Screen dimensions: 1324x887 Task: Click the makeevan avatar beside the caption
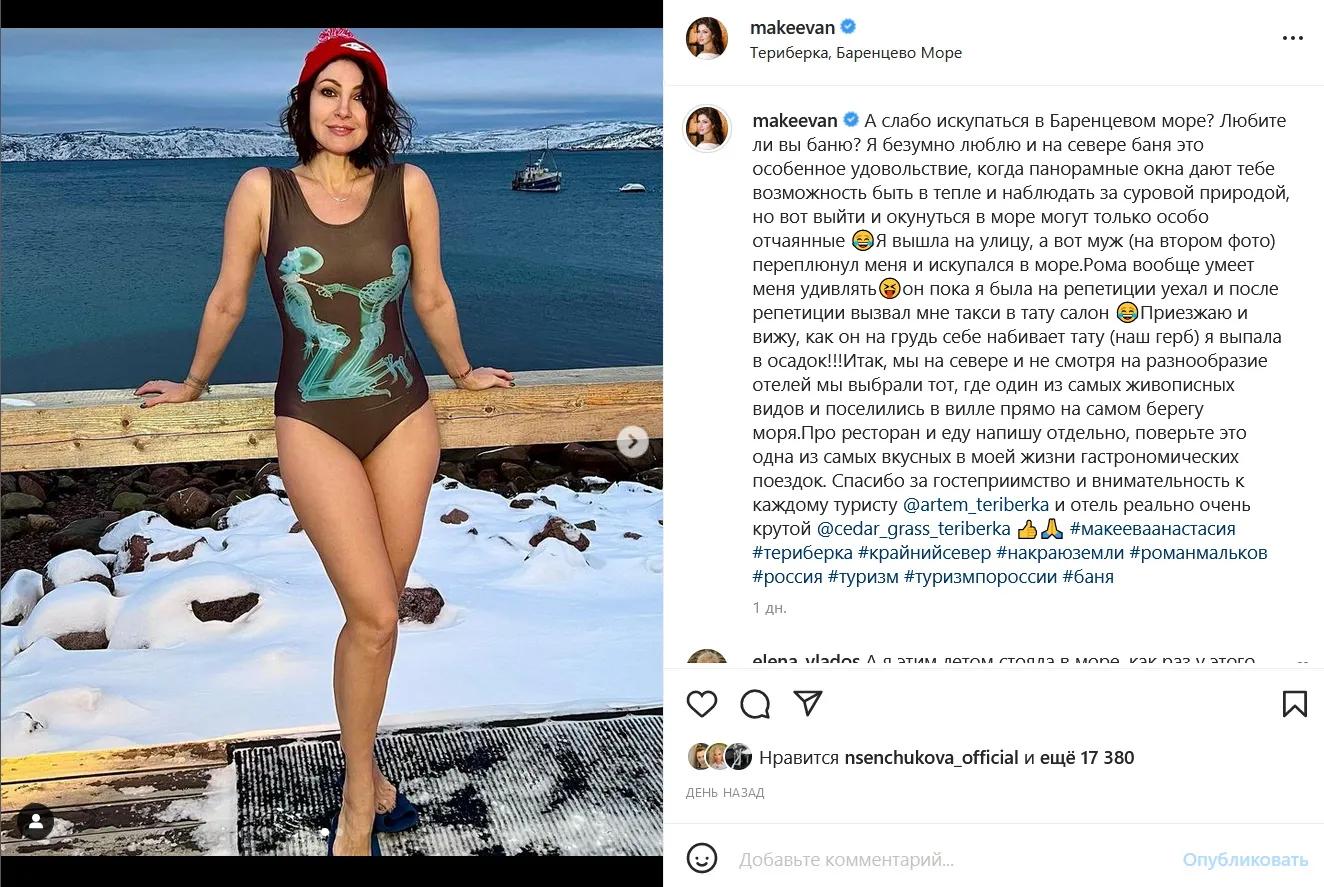[x=706, y=129]
